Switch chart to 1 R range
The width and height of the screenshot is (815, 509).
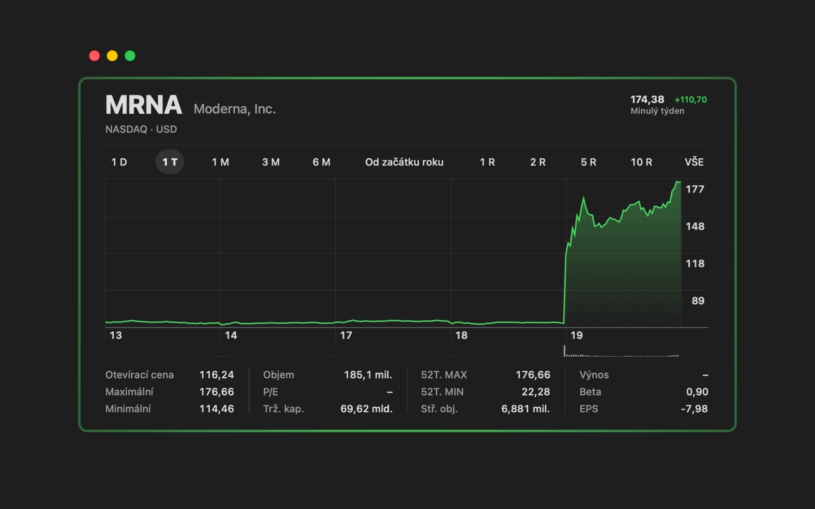point(487,162)
